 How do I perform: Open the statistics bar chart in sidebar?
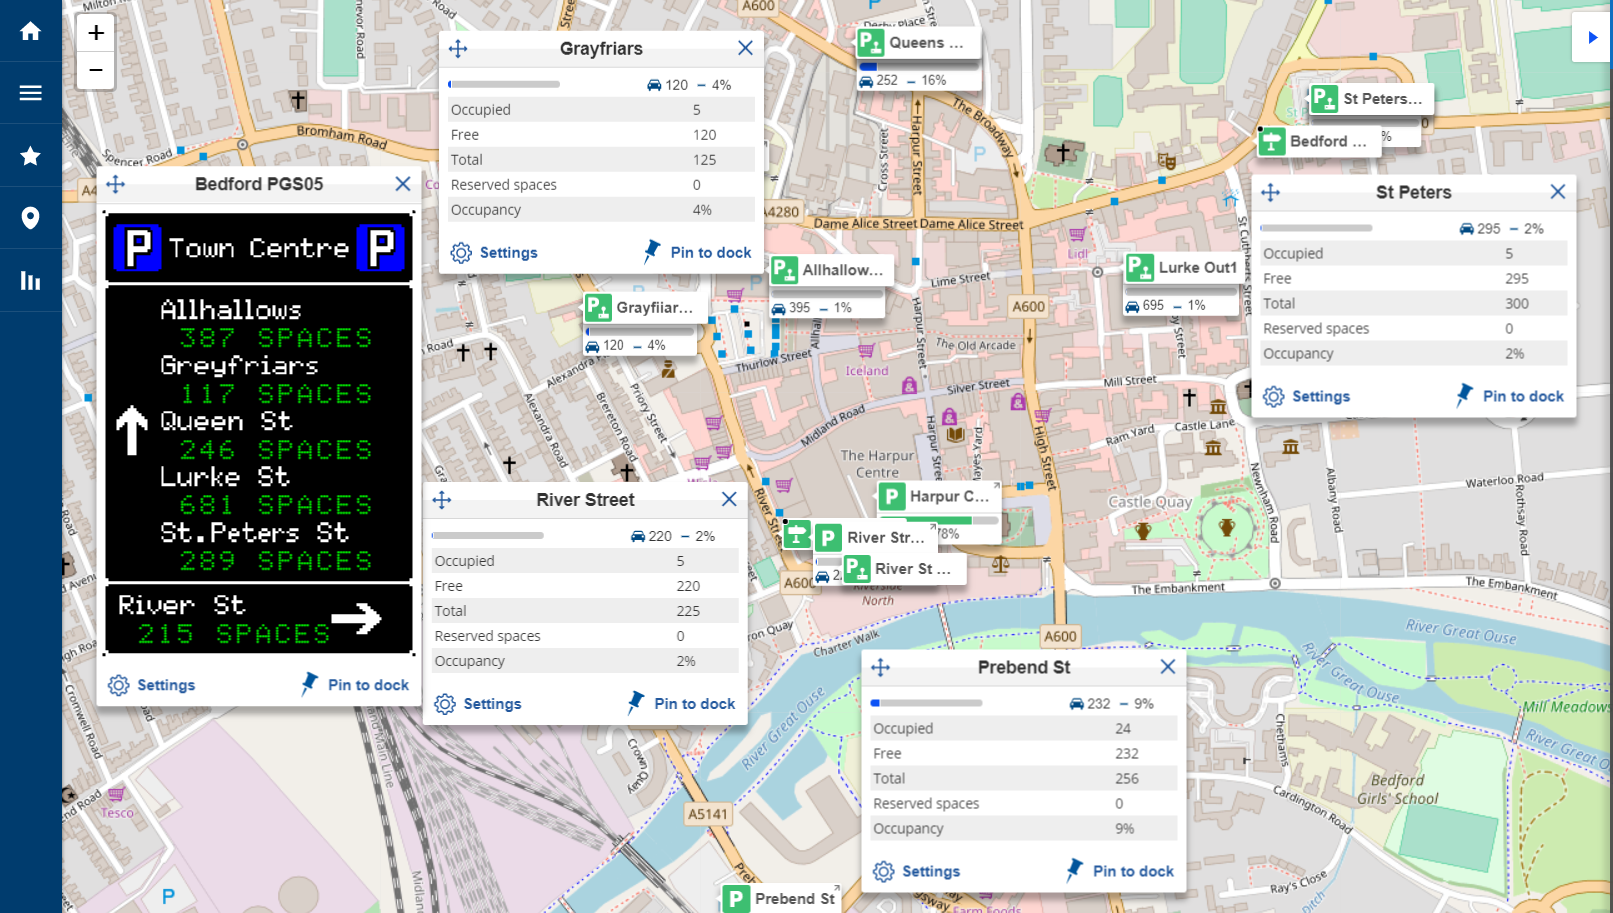30,280
